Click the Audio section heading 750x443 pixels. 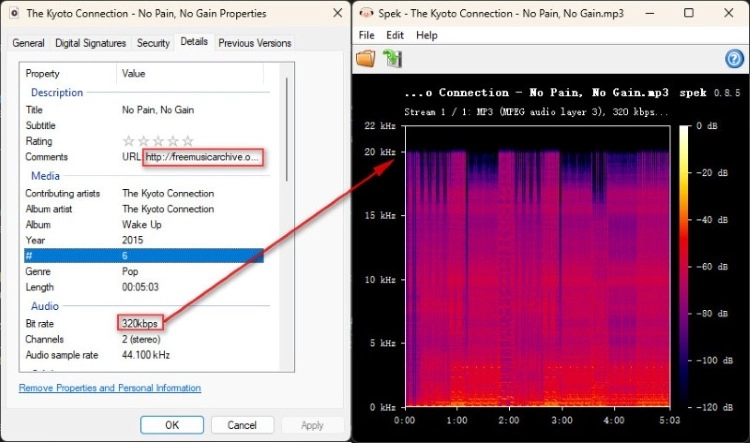pos(45,306)
